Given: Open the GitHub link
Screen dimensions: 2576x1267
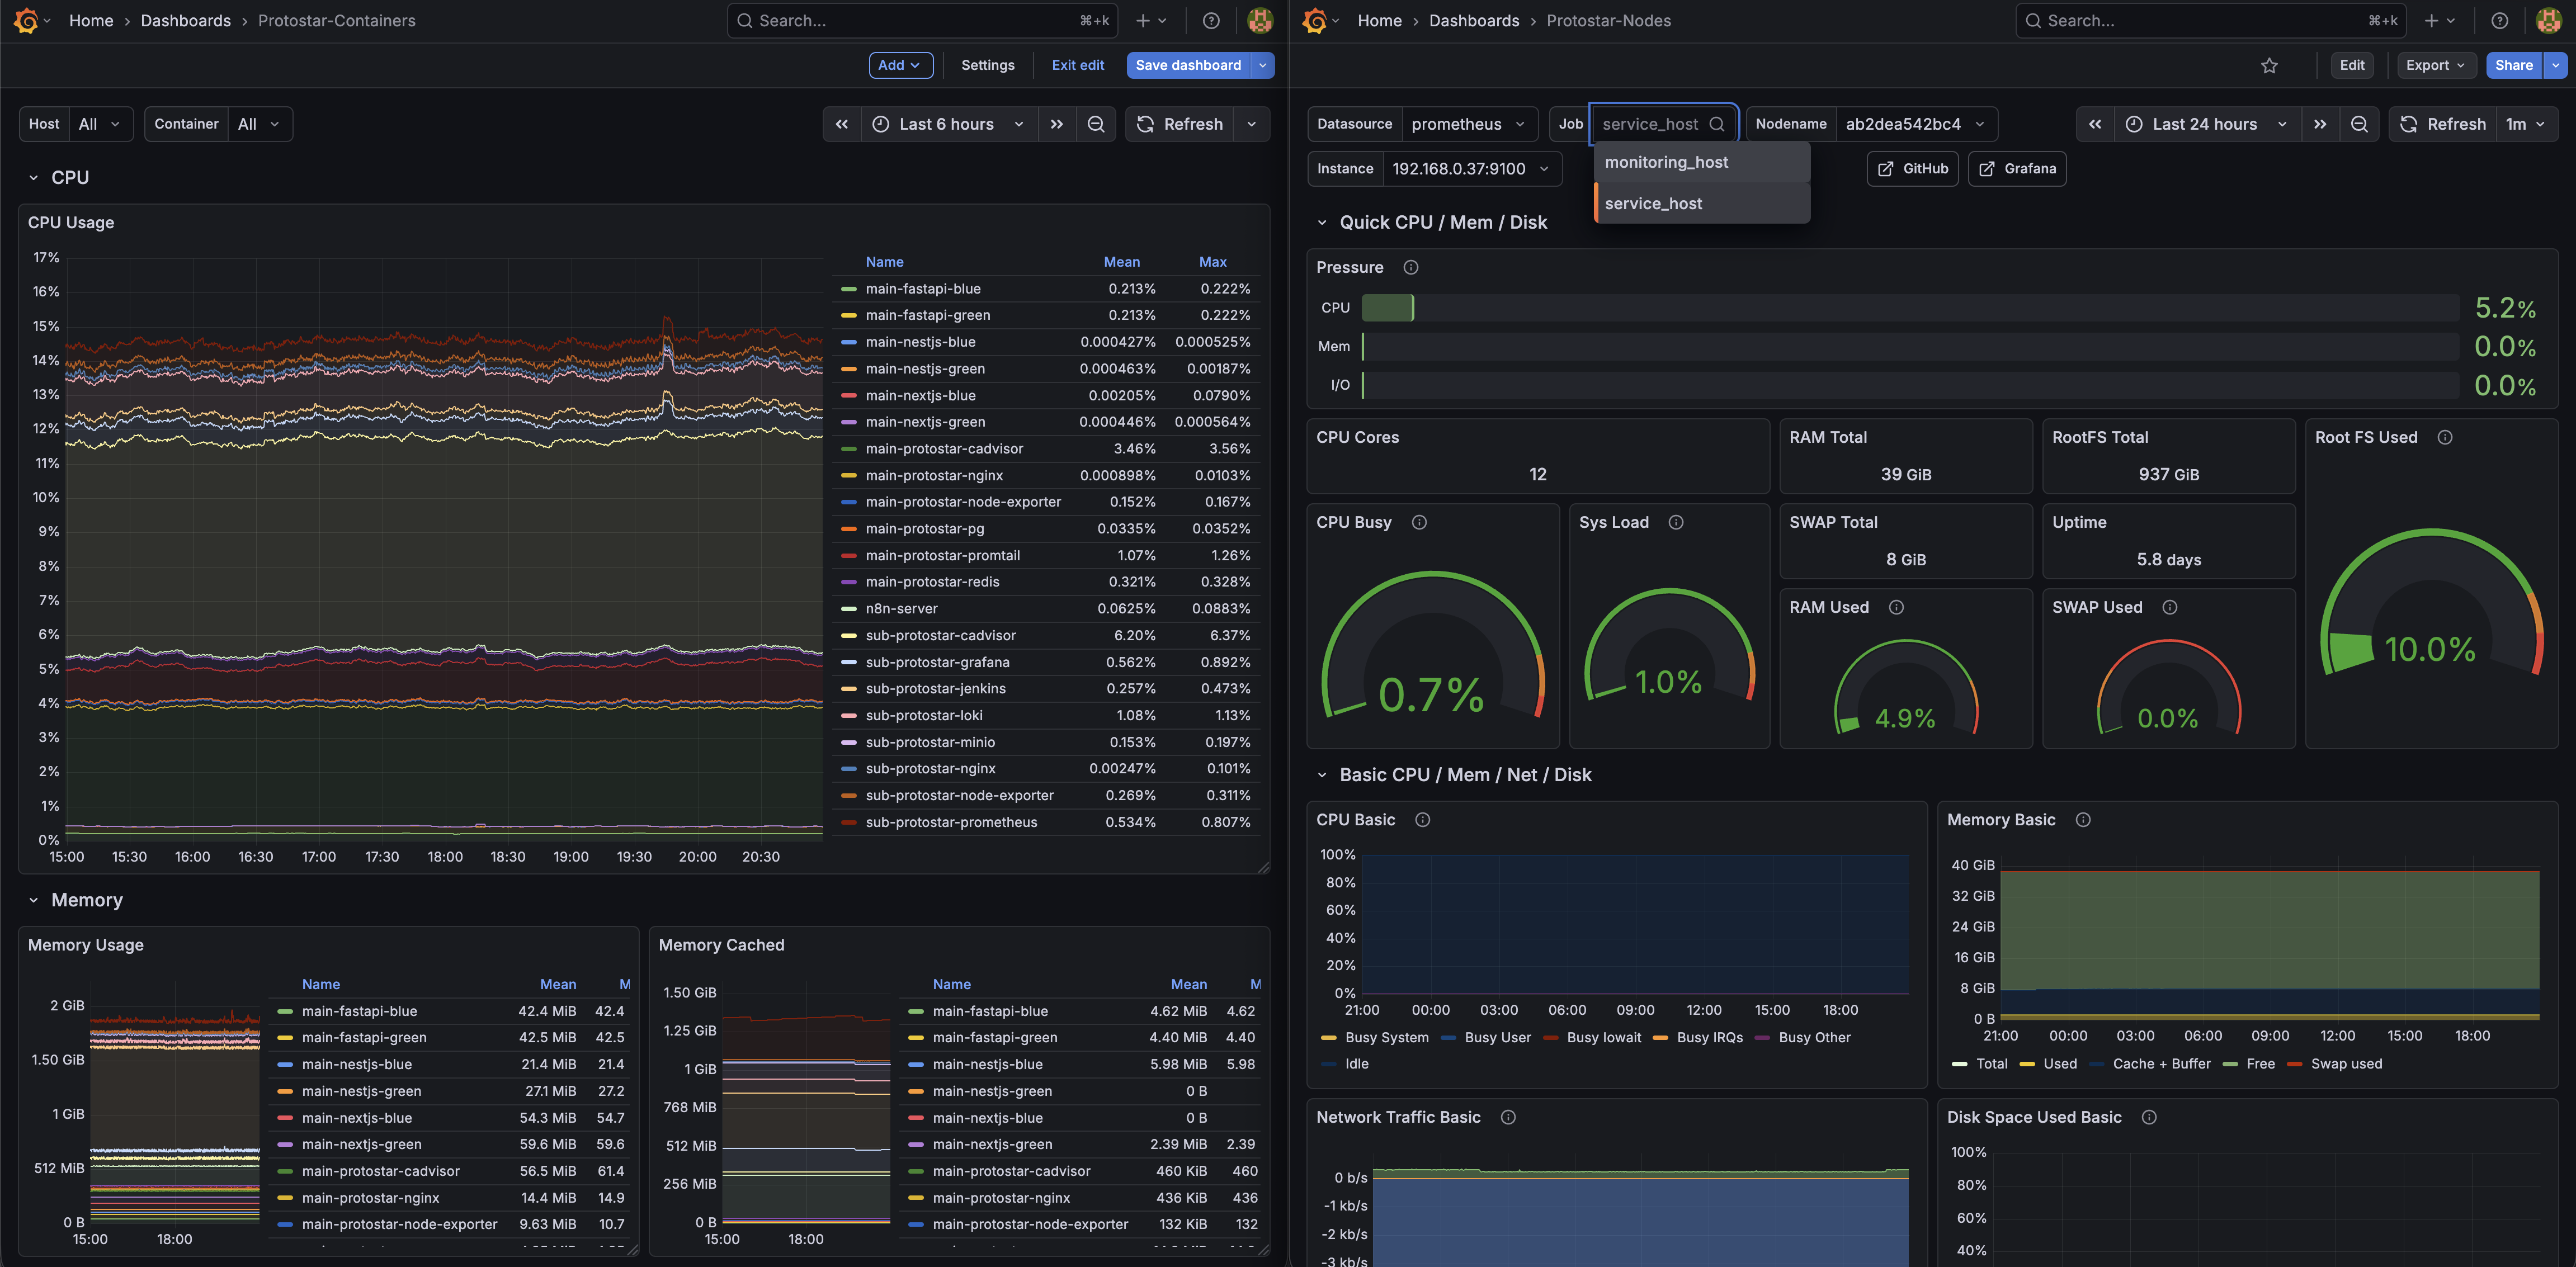Looking at the screenshot, I should point(1912,169).
